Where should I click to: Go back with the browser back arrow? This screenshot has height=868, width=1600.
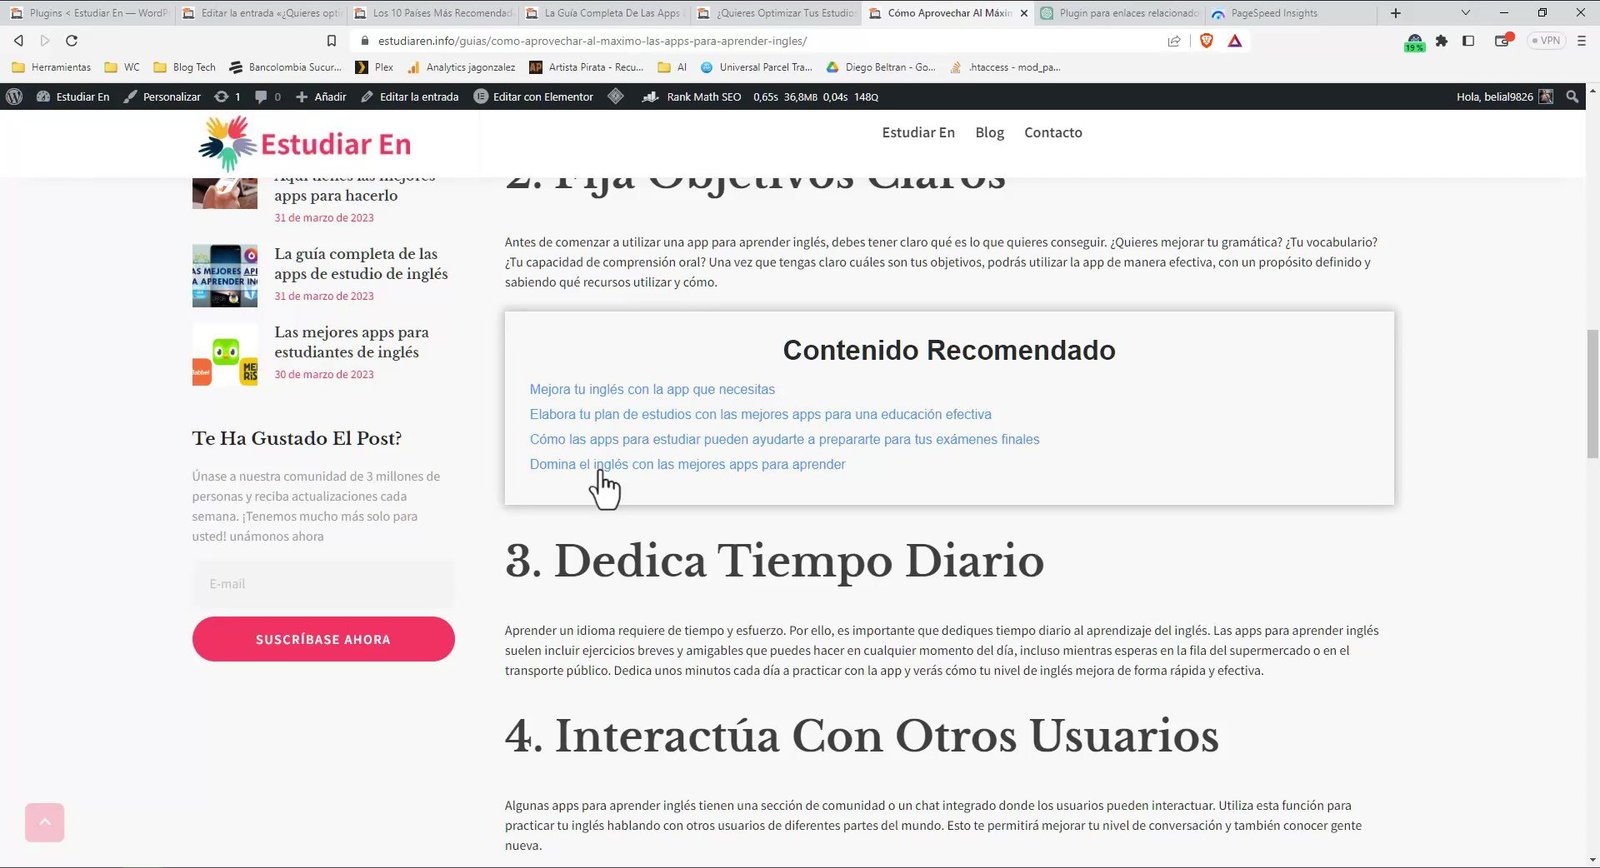[18, 41]
